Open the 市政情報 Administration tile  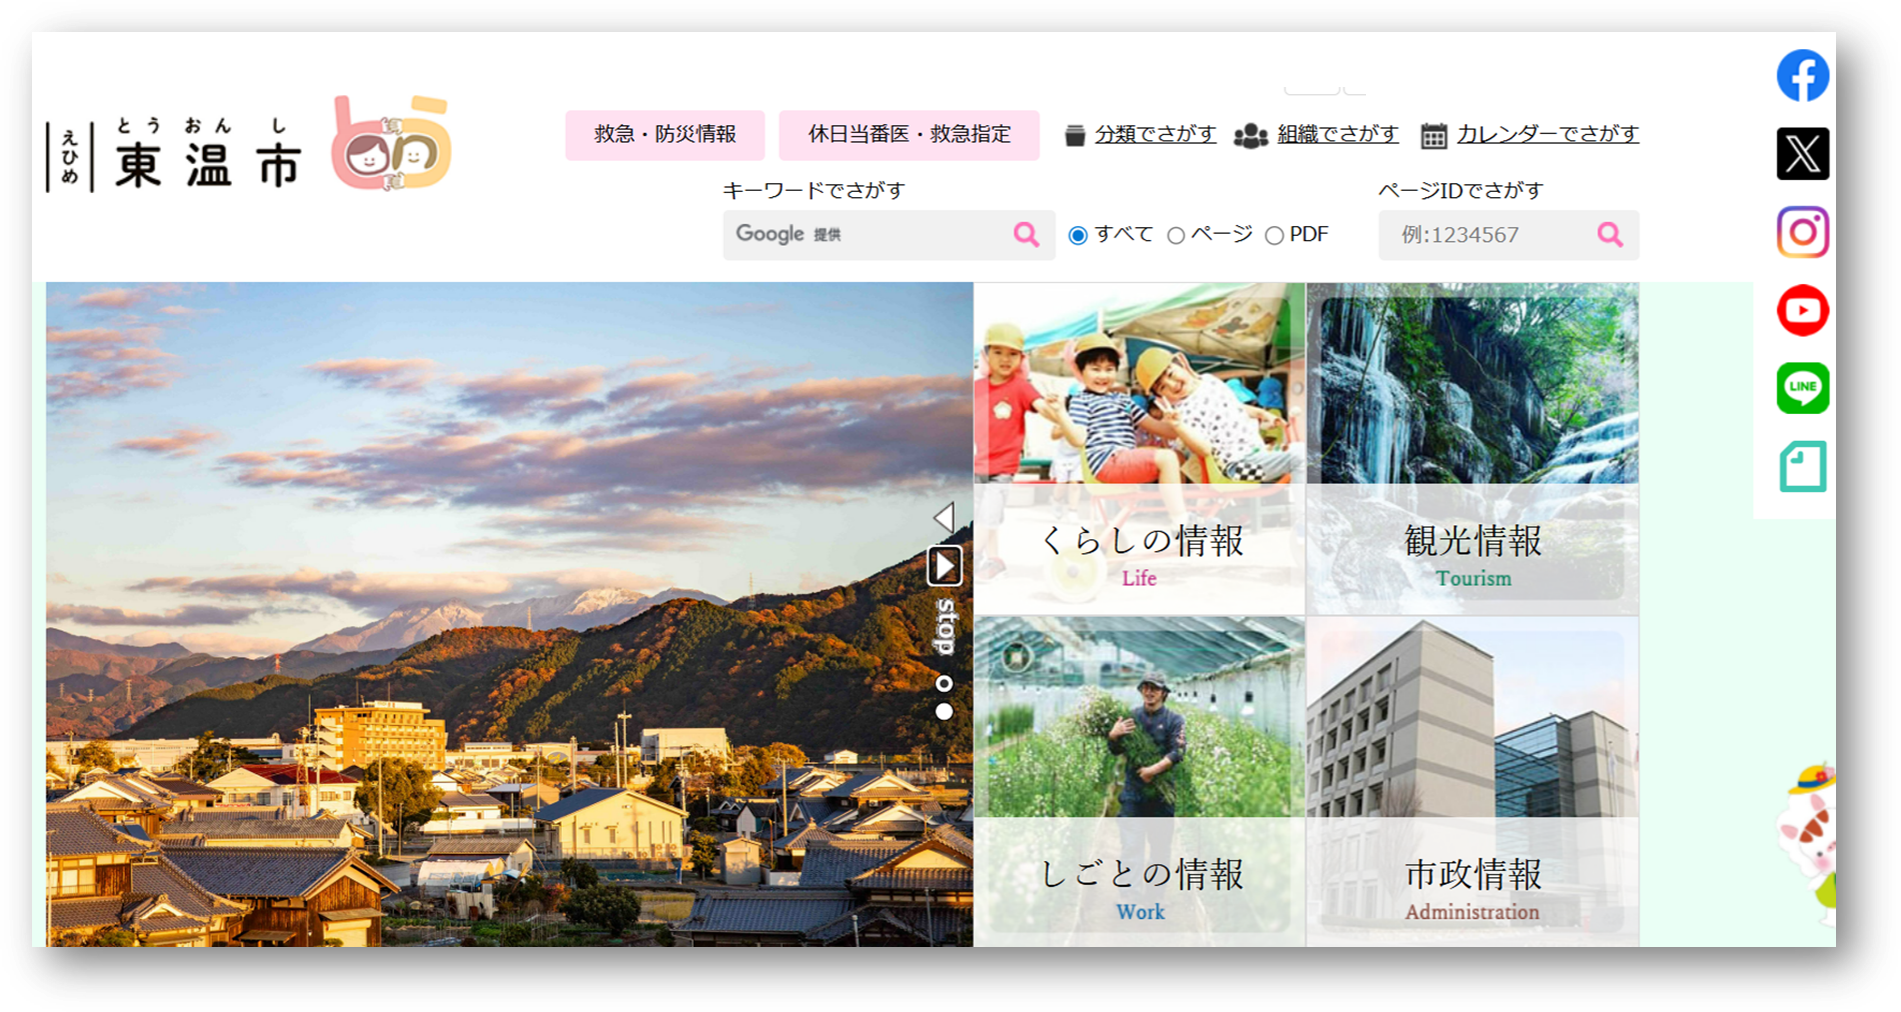point(1472,781)
